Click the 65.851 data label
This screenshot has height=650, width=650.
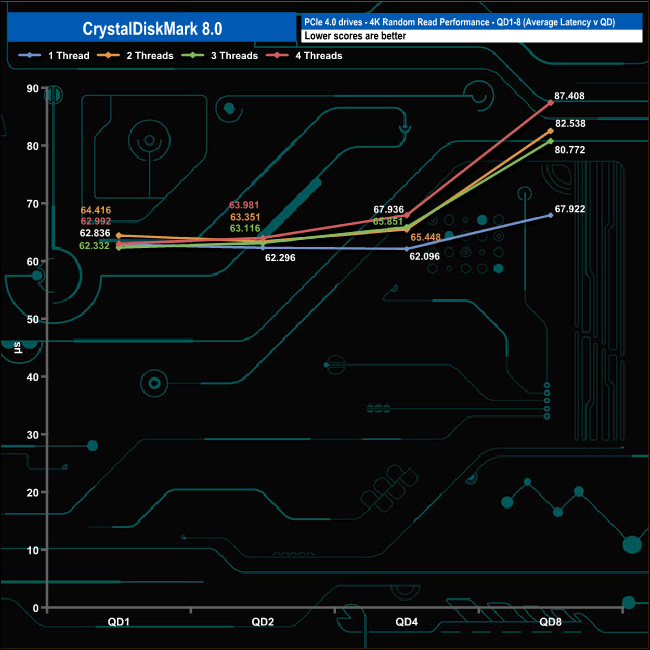pos(388,222)
